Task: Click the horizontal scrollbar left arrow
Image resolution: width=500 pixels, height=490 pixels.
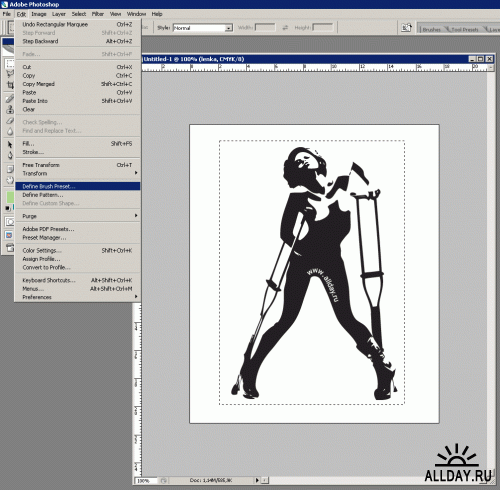Action: (264, 480)
